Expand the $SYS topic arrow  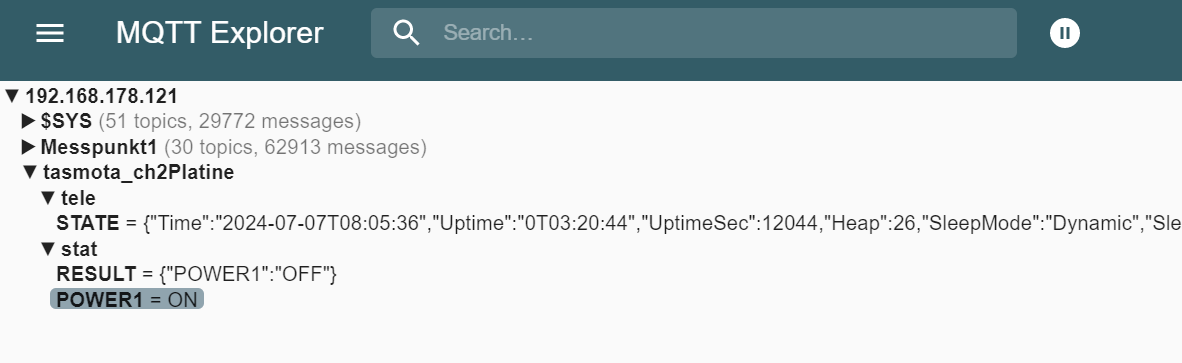click(29, 121)
